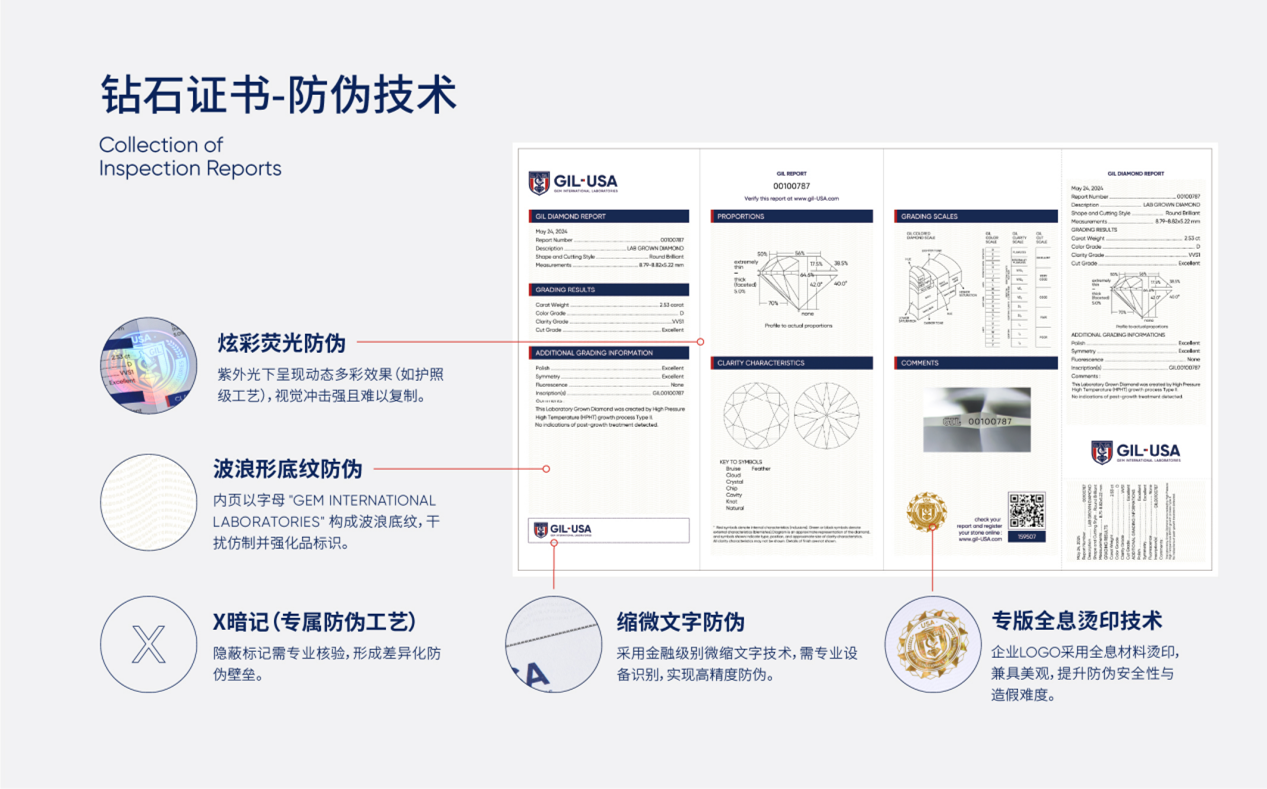Viewport: 1267px width, 789px height.
Task: Click the 炫彩荧光防伪 heading
Action: [281, 343]
